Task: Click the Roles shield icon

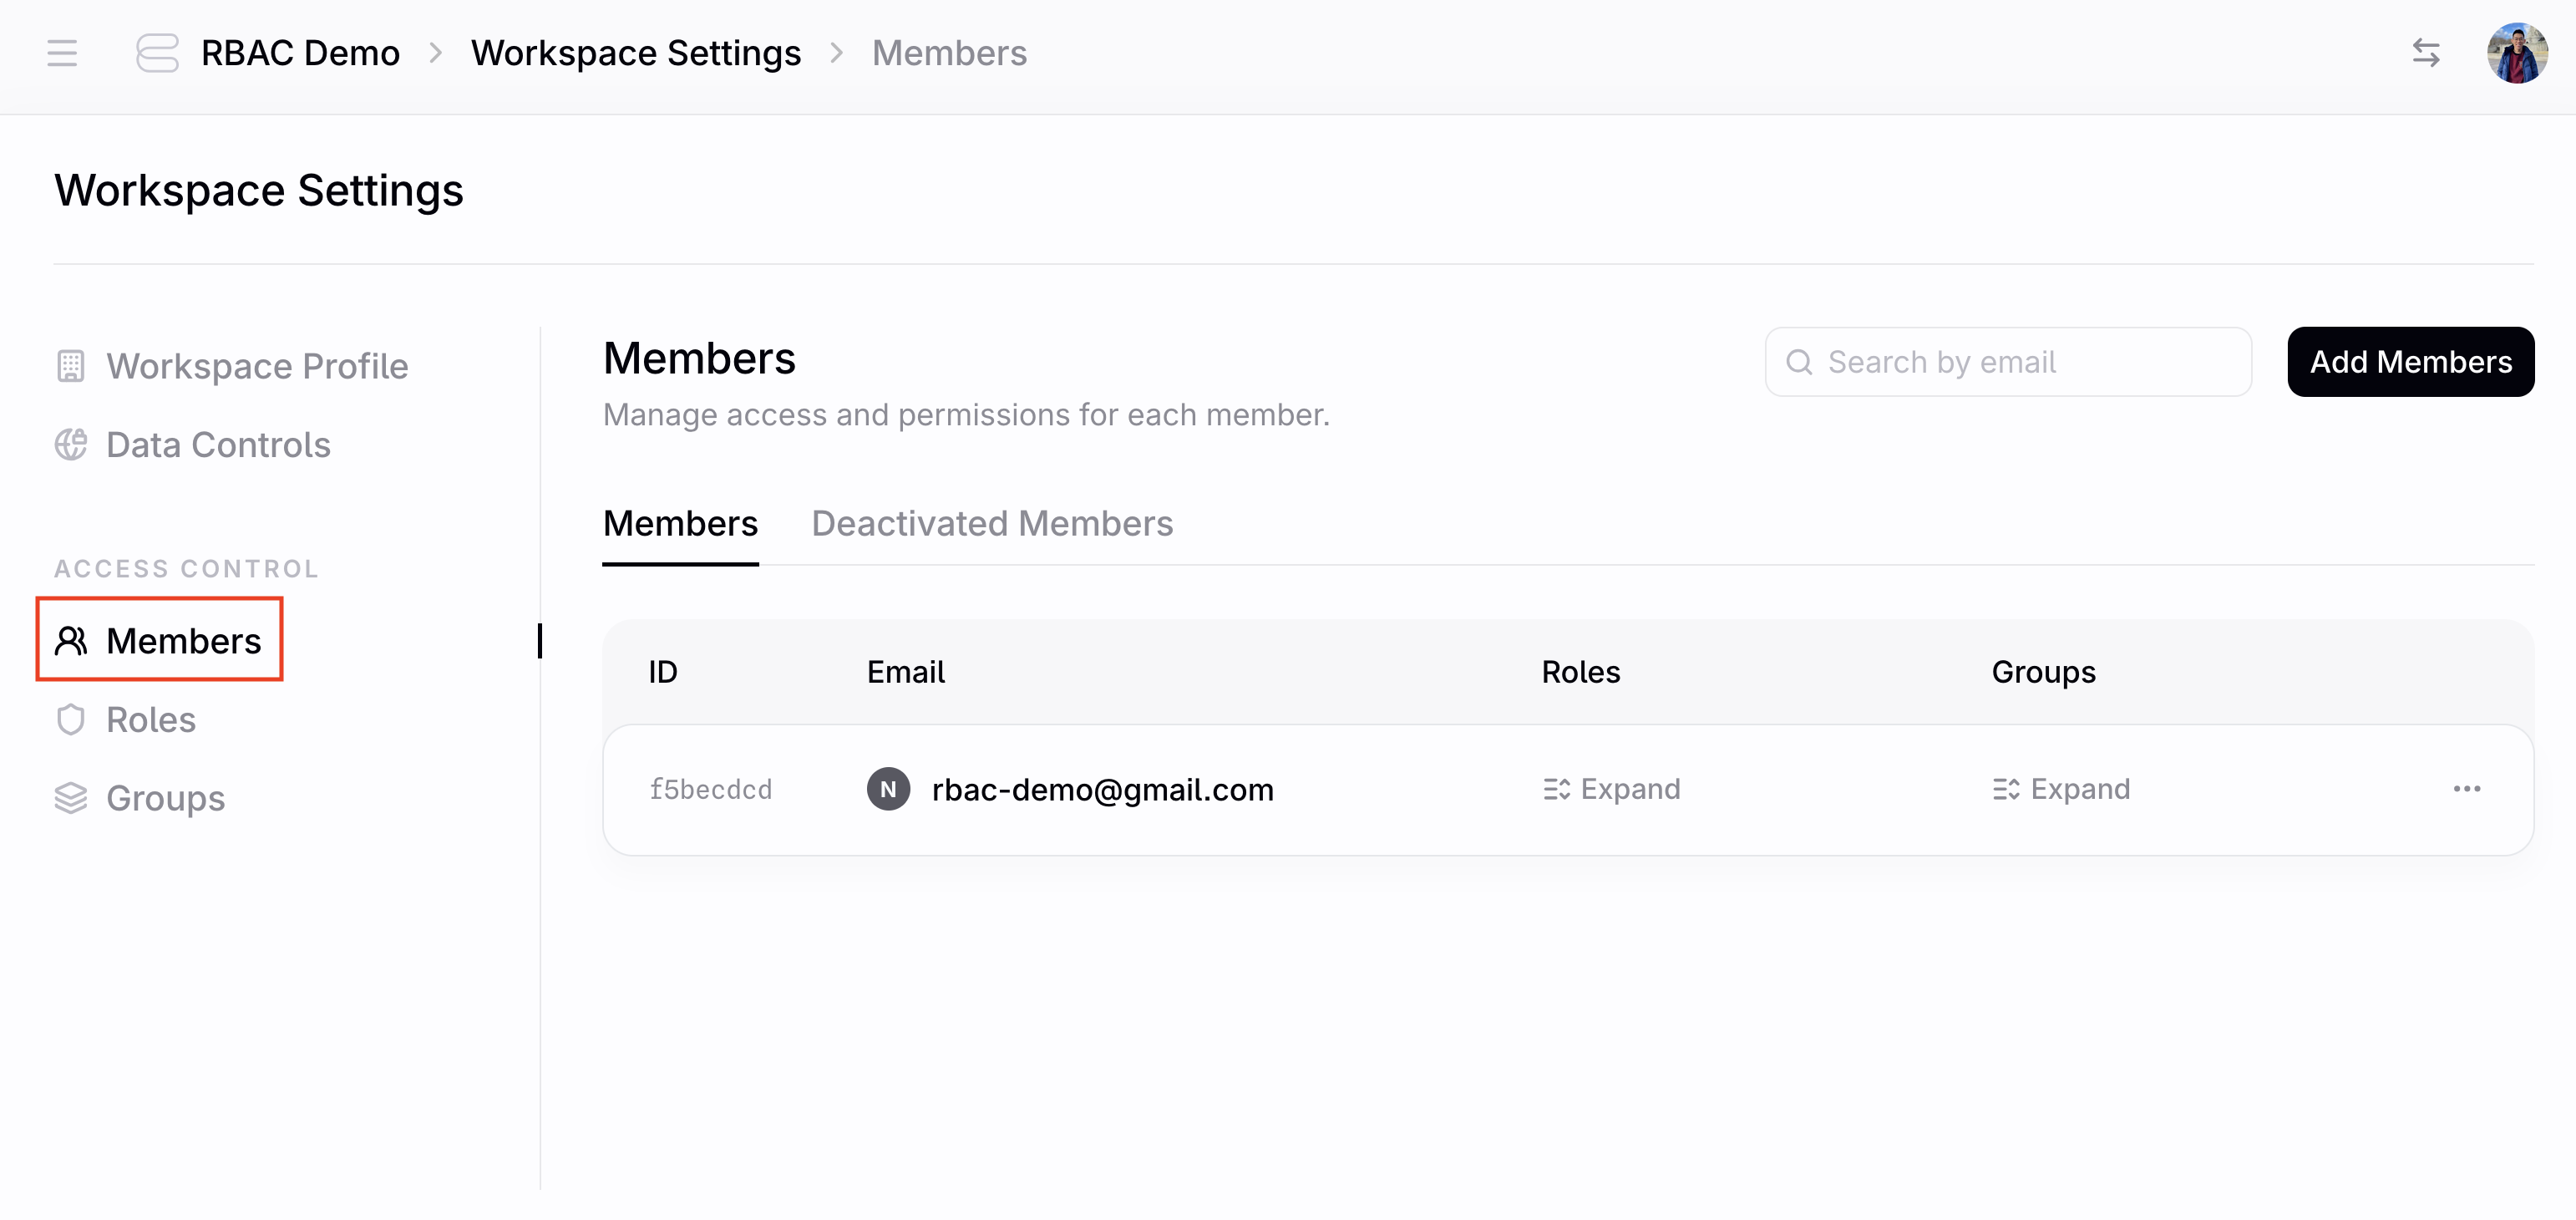Action: [x=70, y=720]
